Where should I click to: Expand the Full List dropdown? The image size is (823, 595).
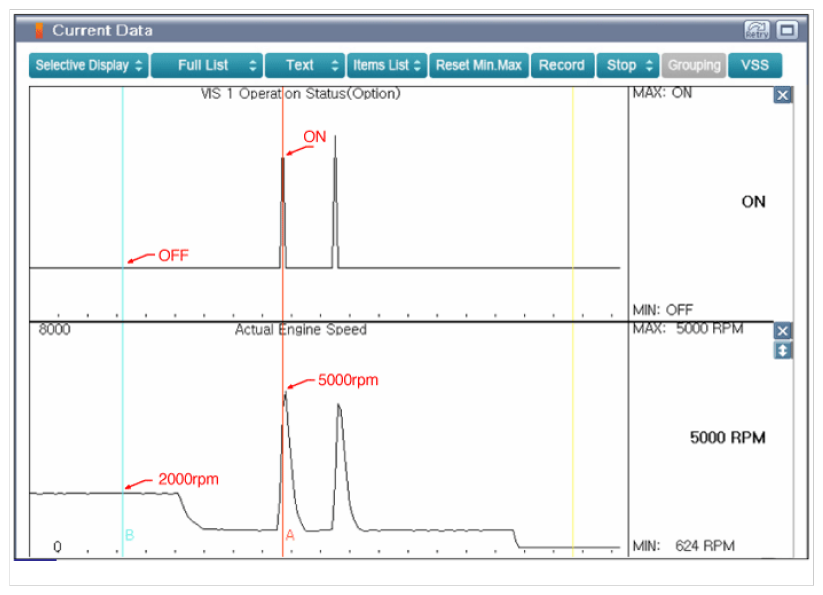coord(207,65)
